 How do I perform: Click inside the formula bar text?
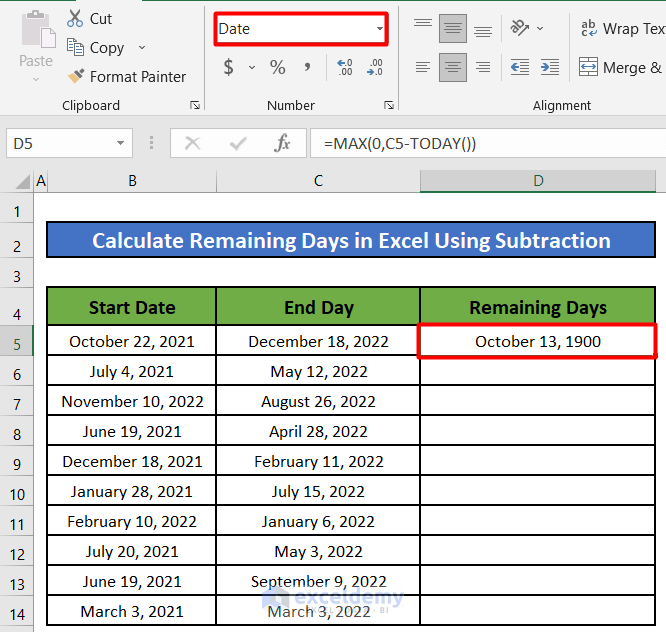point(480,144)
